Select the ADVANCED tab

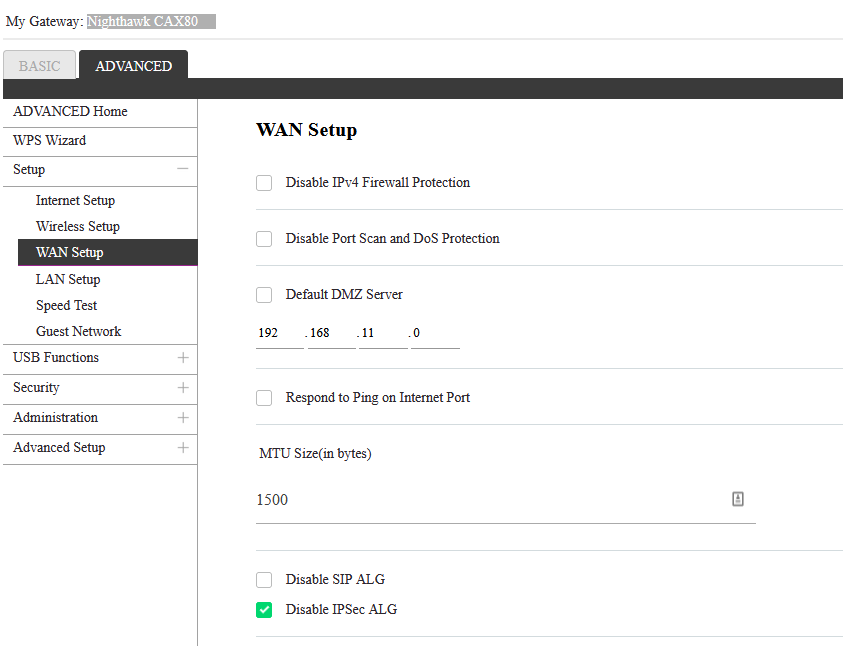click(133, 66)
